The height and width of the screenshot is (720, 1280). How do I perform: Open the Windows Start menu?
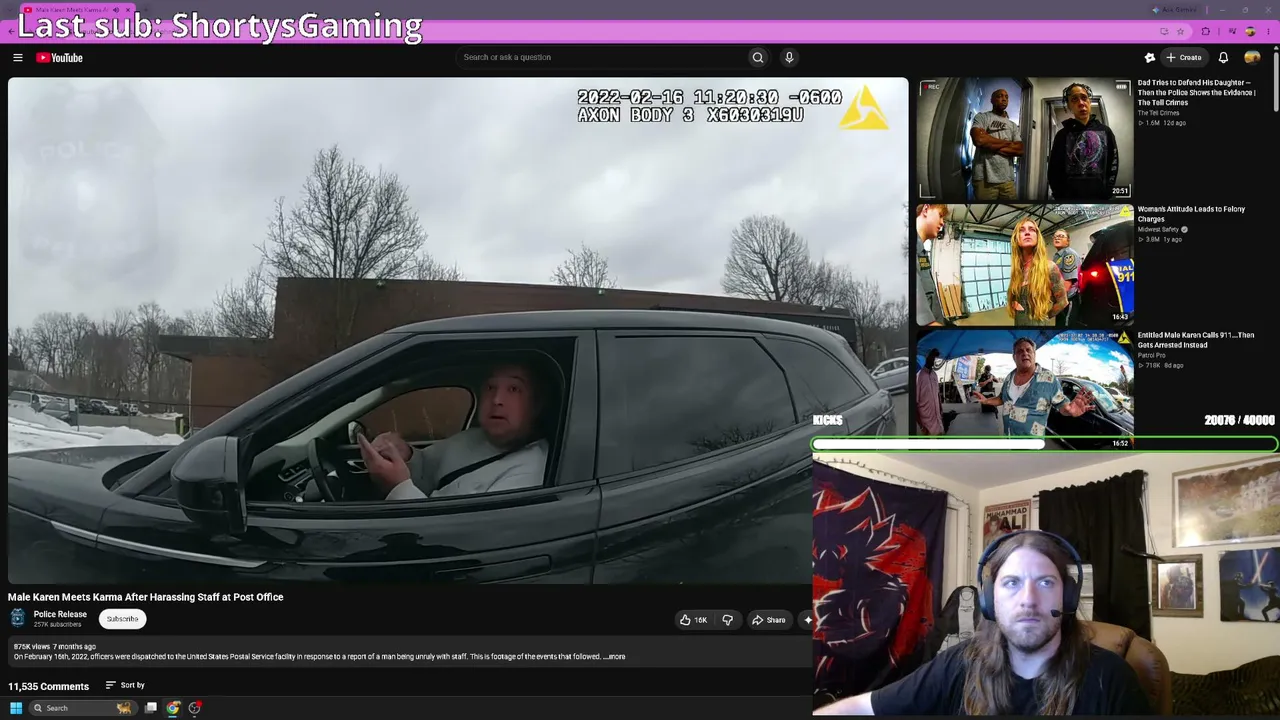tap(16, 708)
